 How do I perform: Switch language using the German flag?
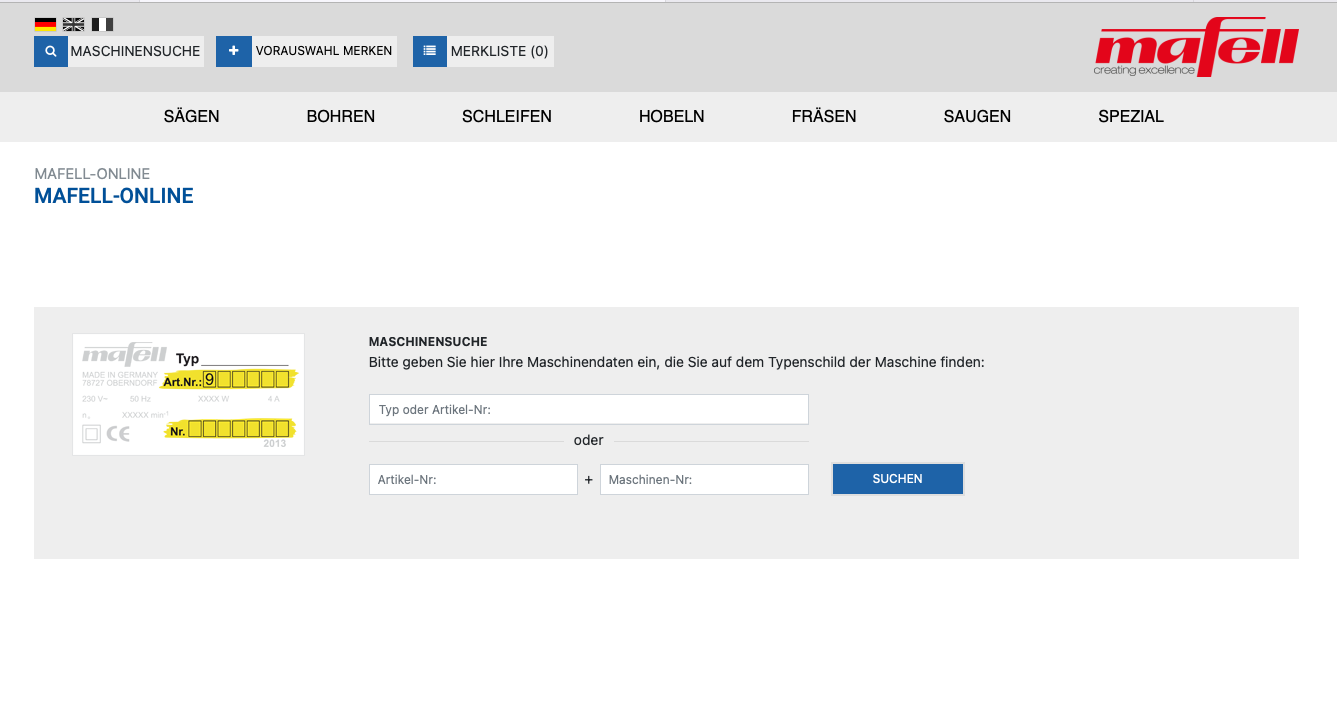tap(45, 24)
